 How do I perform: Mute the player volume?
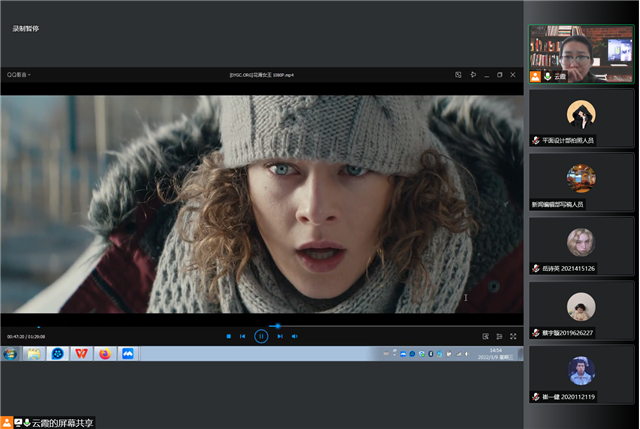pyautogui.click(x=295, y=336)
